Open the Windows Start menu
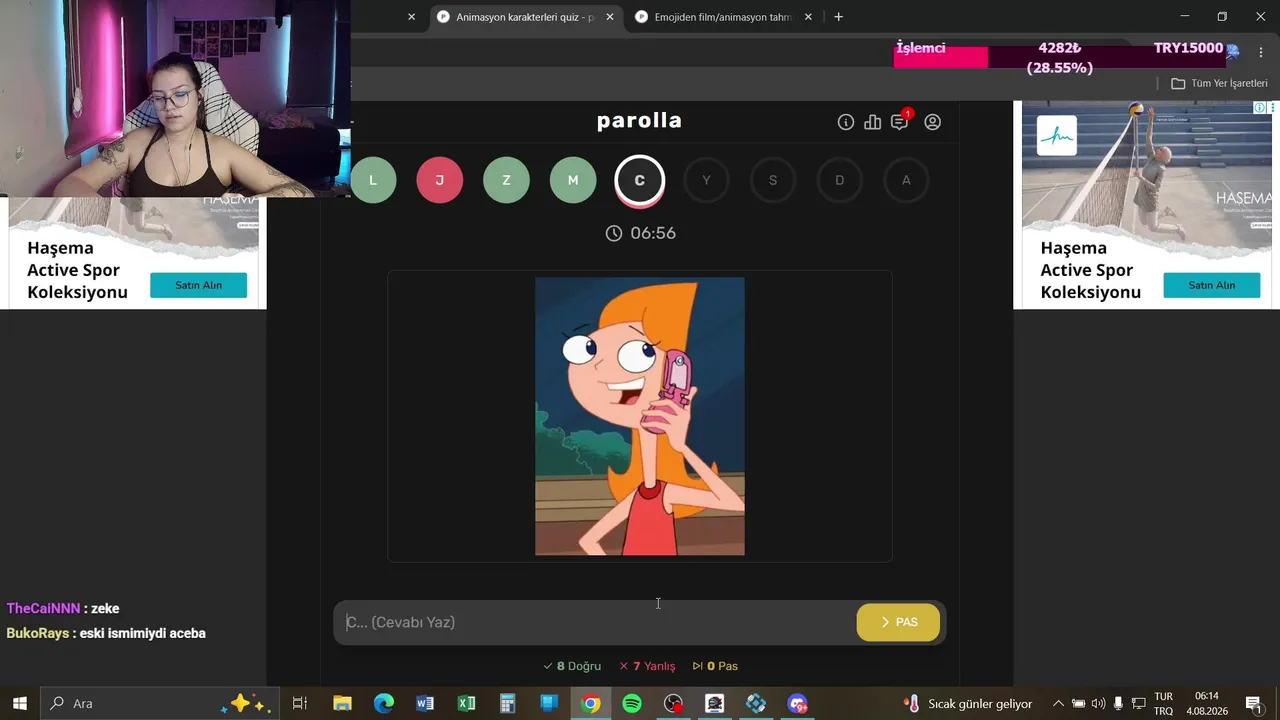 click(19, 703)
